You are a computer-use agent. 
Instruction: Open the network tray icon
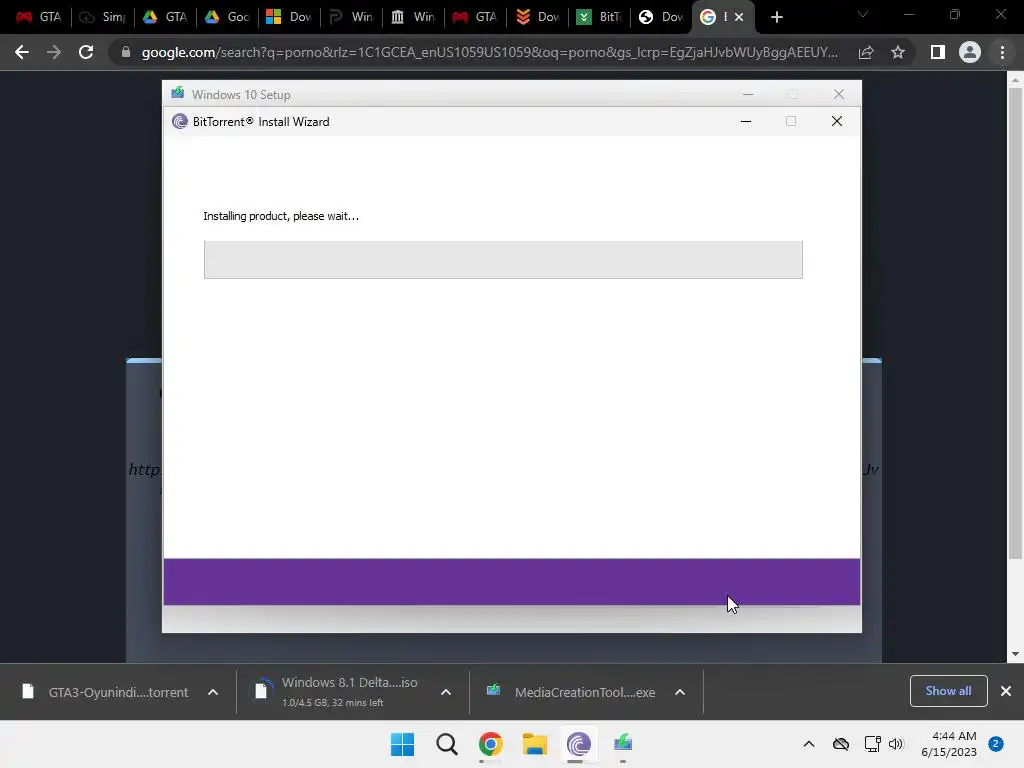(872, 744)
